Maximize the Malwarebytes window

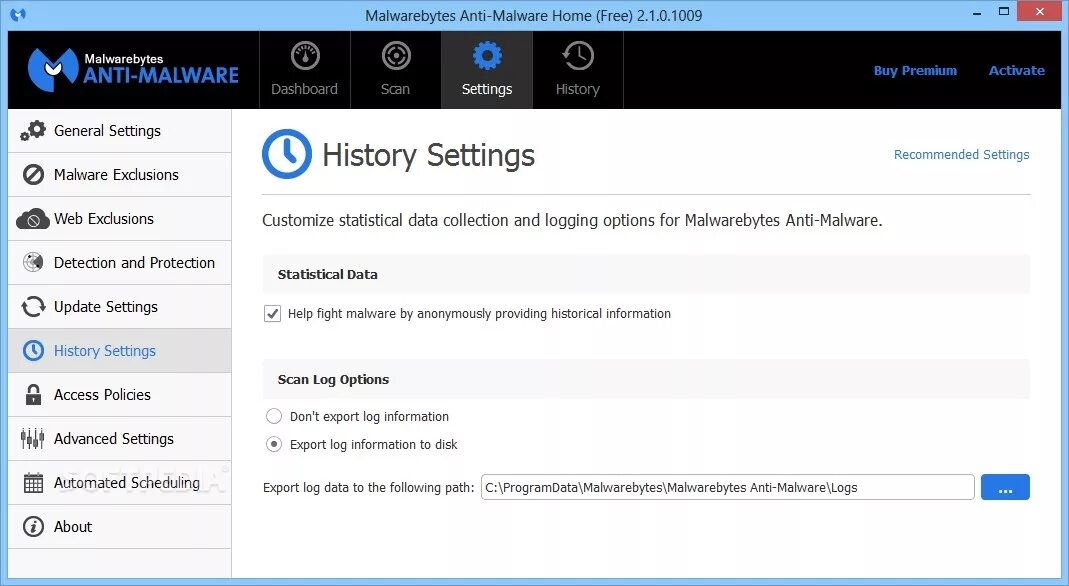pos(1004,12)
